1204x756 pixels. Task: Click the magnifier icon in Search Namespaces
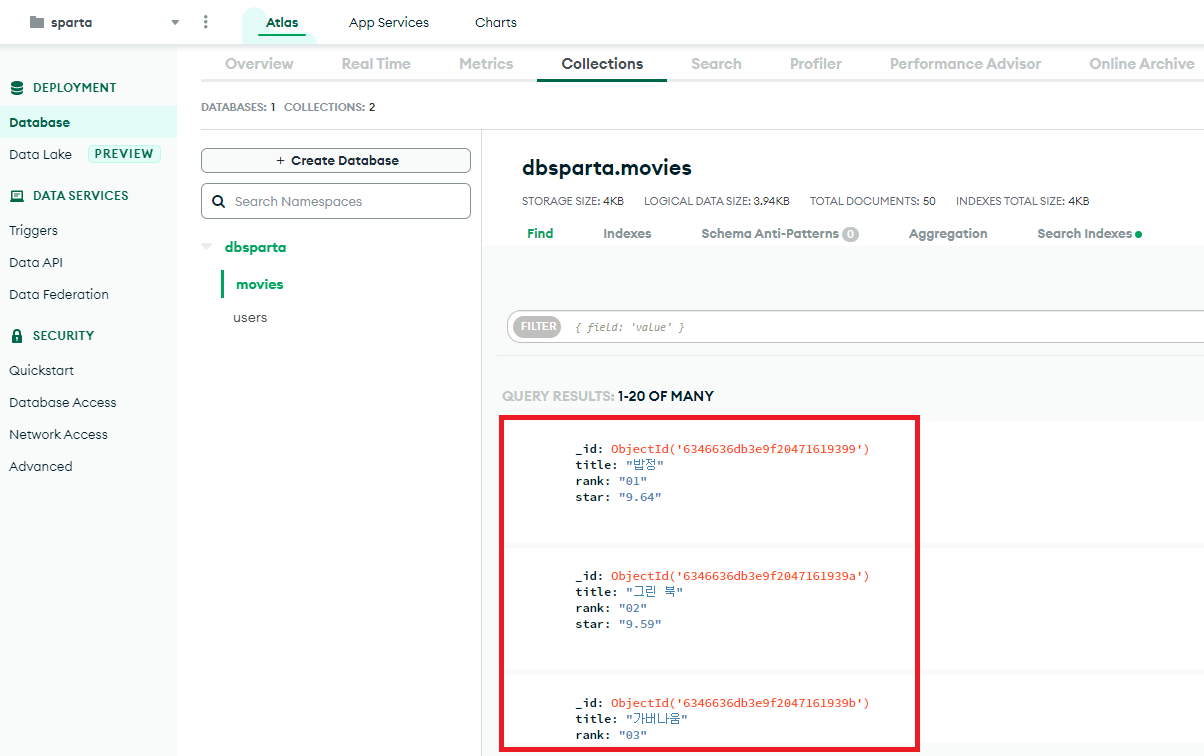219,201
